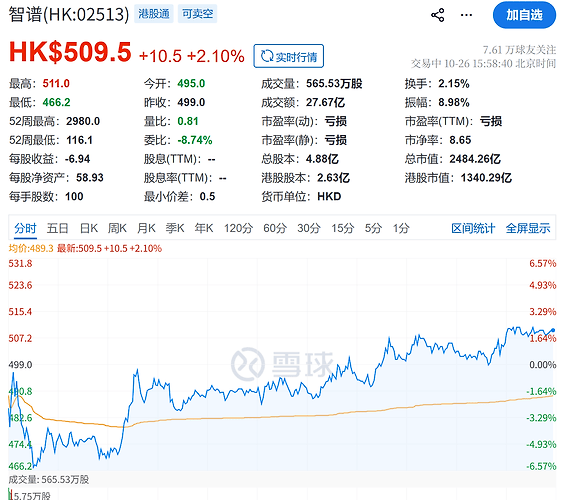Switch to the 日K chart tab

pyautogui.click(x=89, y=228)
